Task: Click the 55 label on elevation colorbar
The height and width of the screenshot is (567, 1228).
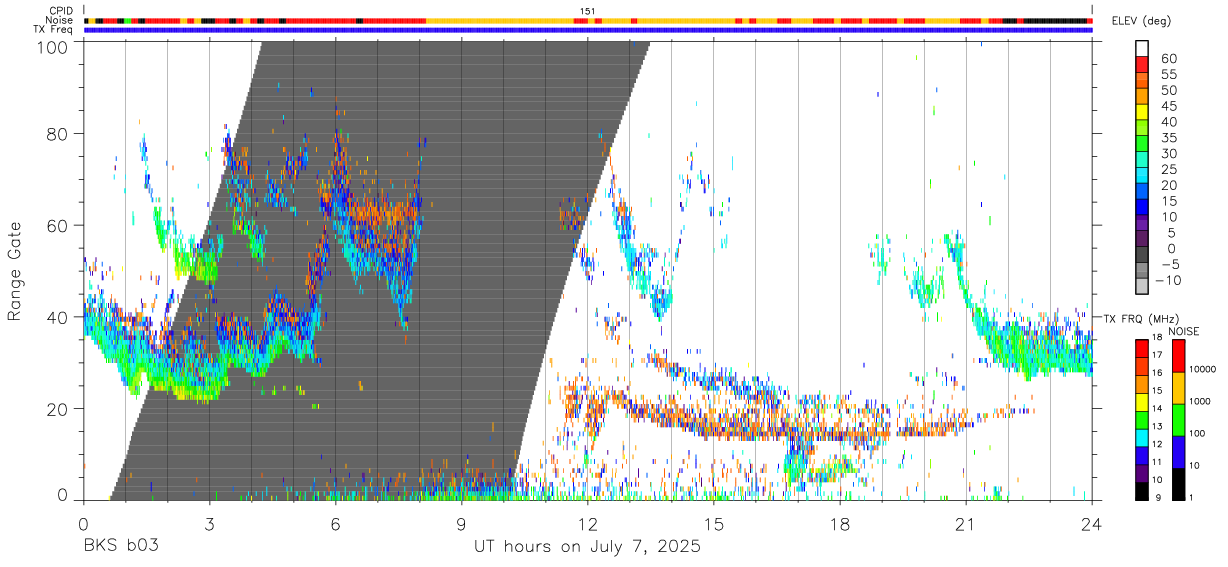Action: tap(1168, 74)
